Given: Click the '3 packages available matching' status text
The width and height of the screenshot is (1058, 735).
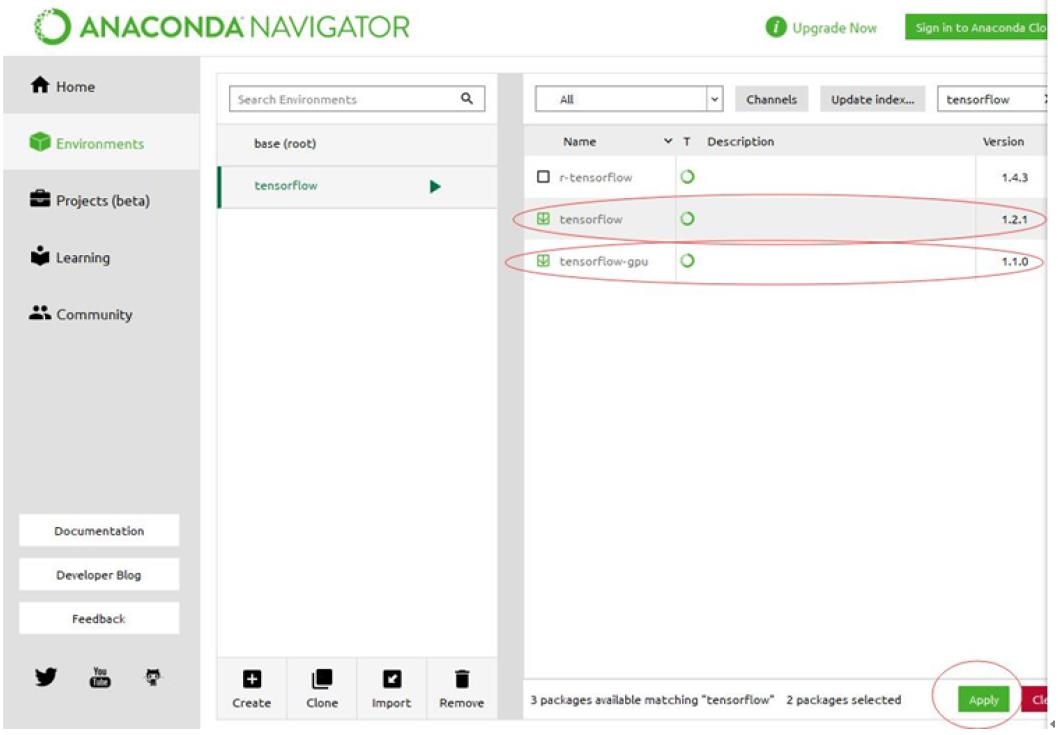Looking at the screenshot, I should click(x=652, y=700).
